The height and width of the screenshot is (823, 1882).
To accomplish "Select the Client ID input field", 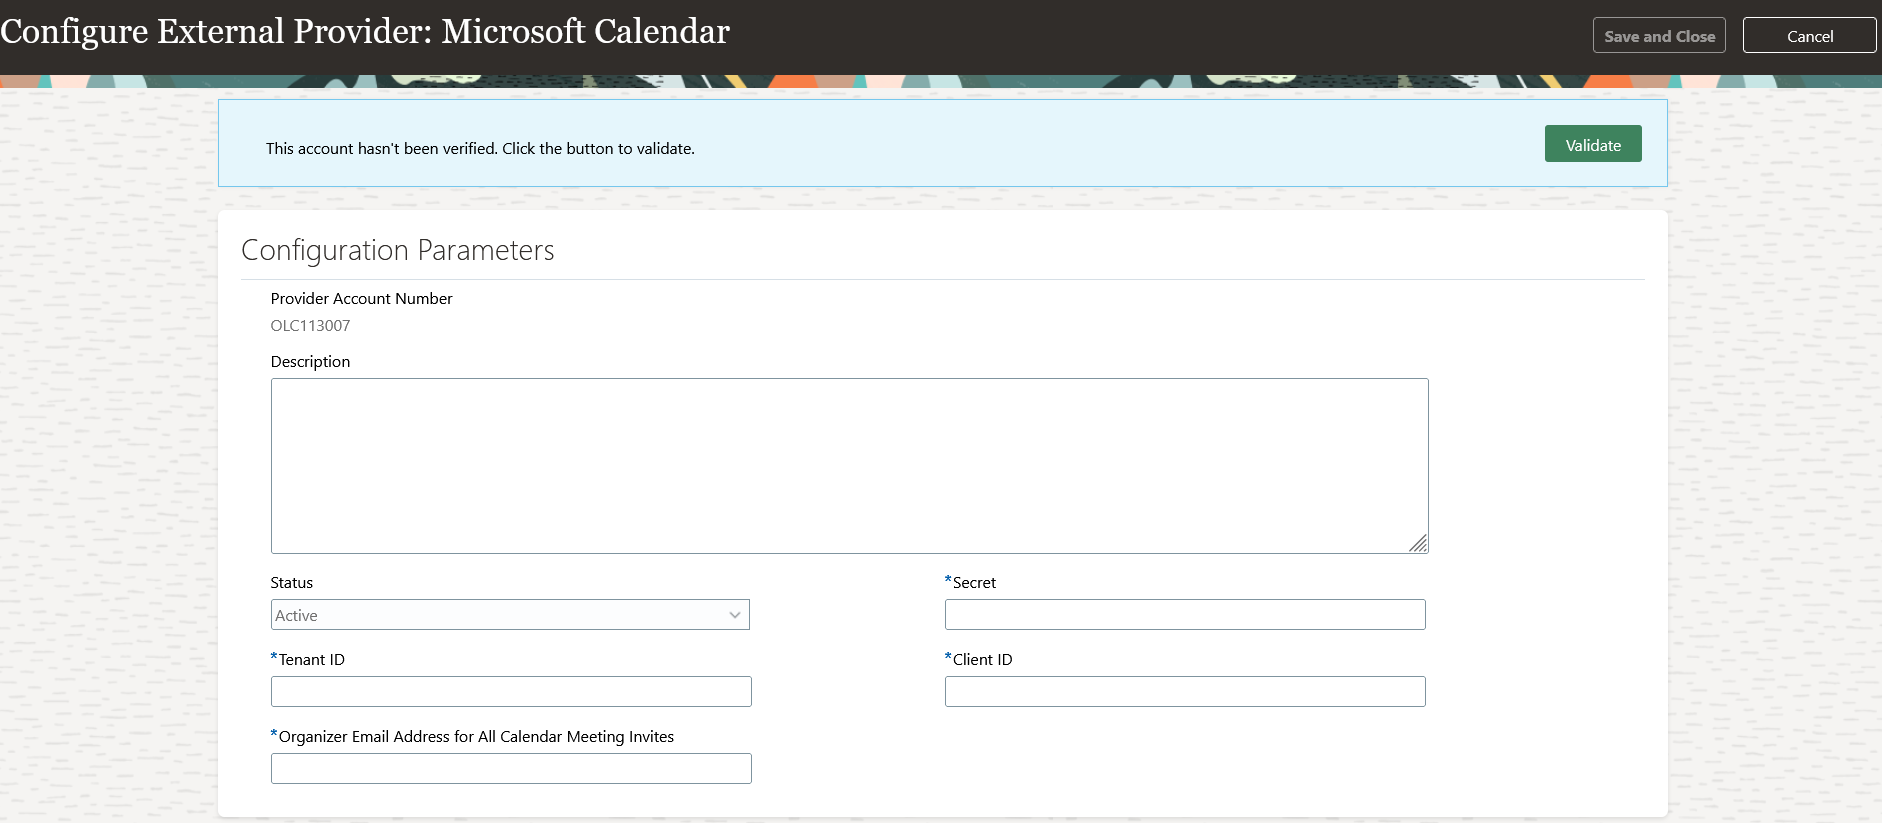I will click(x=1184, y=692).
